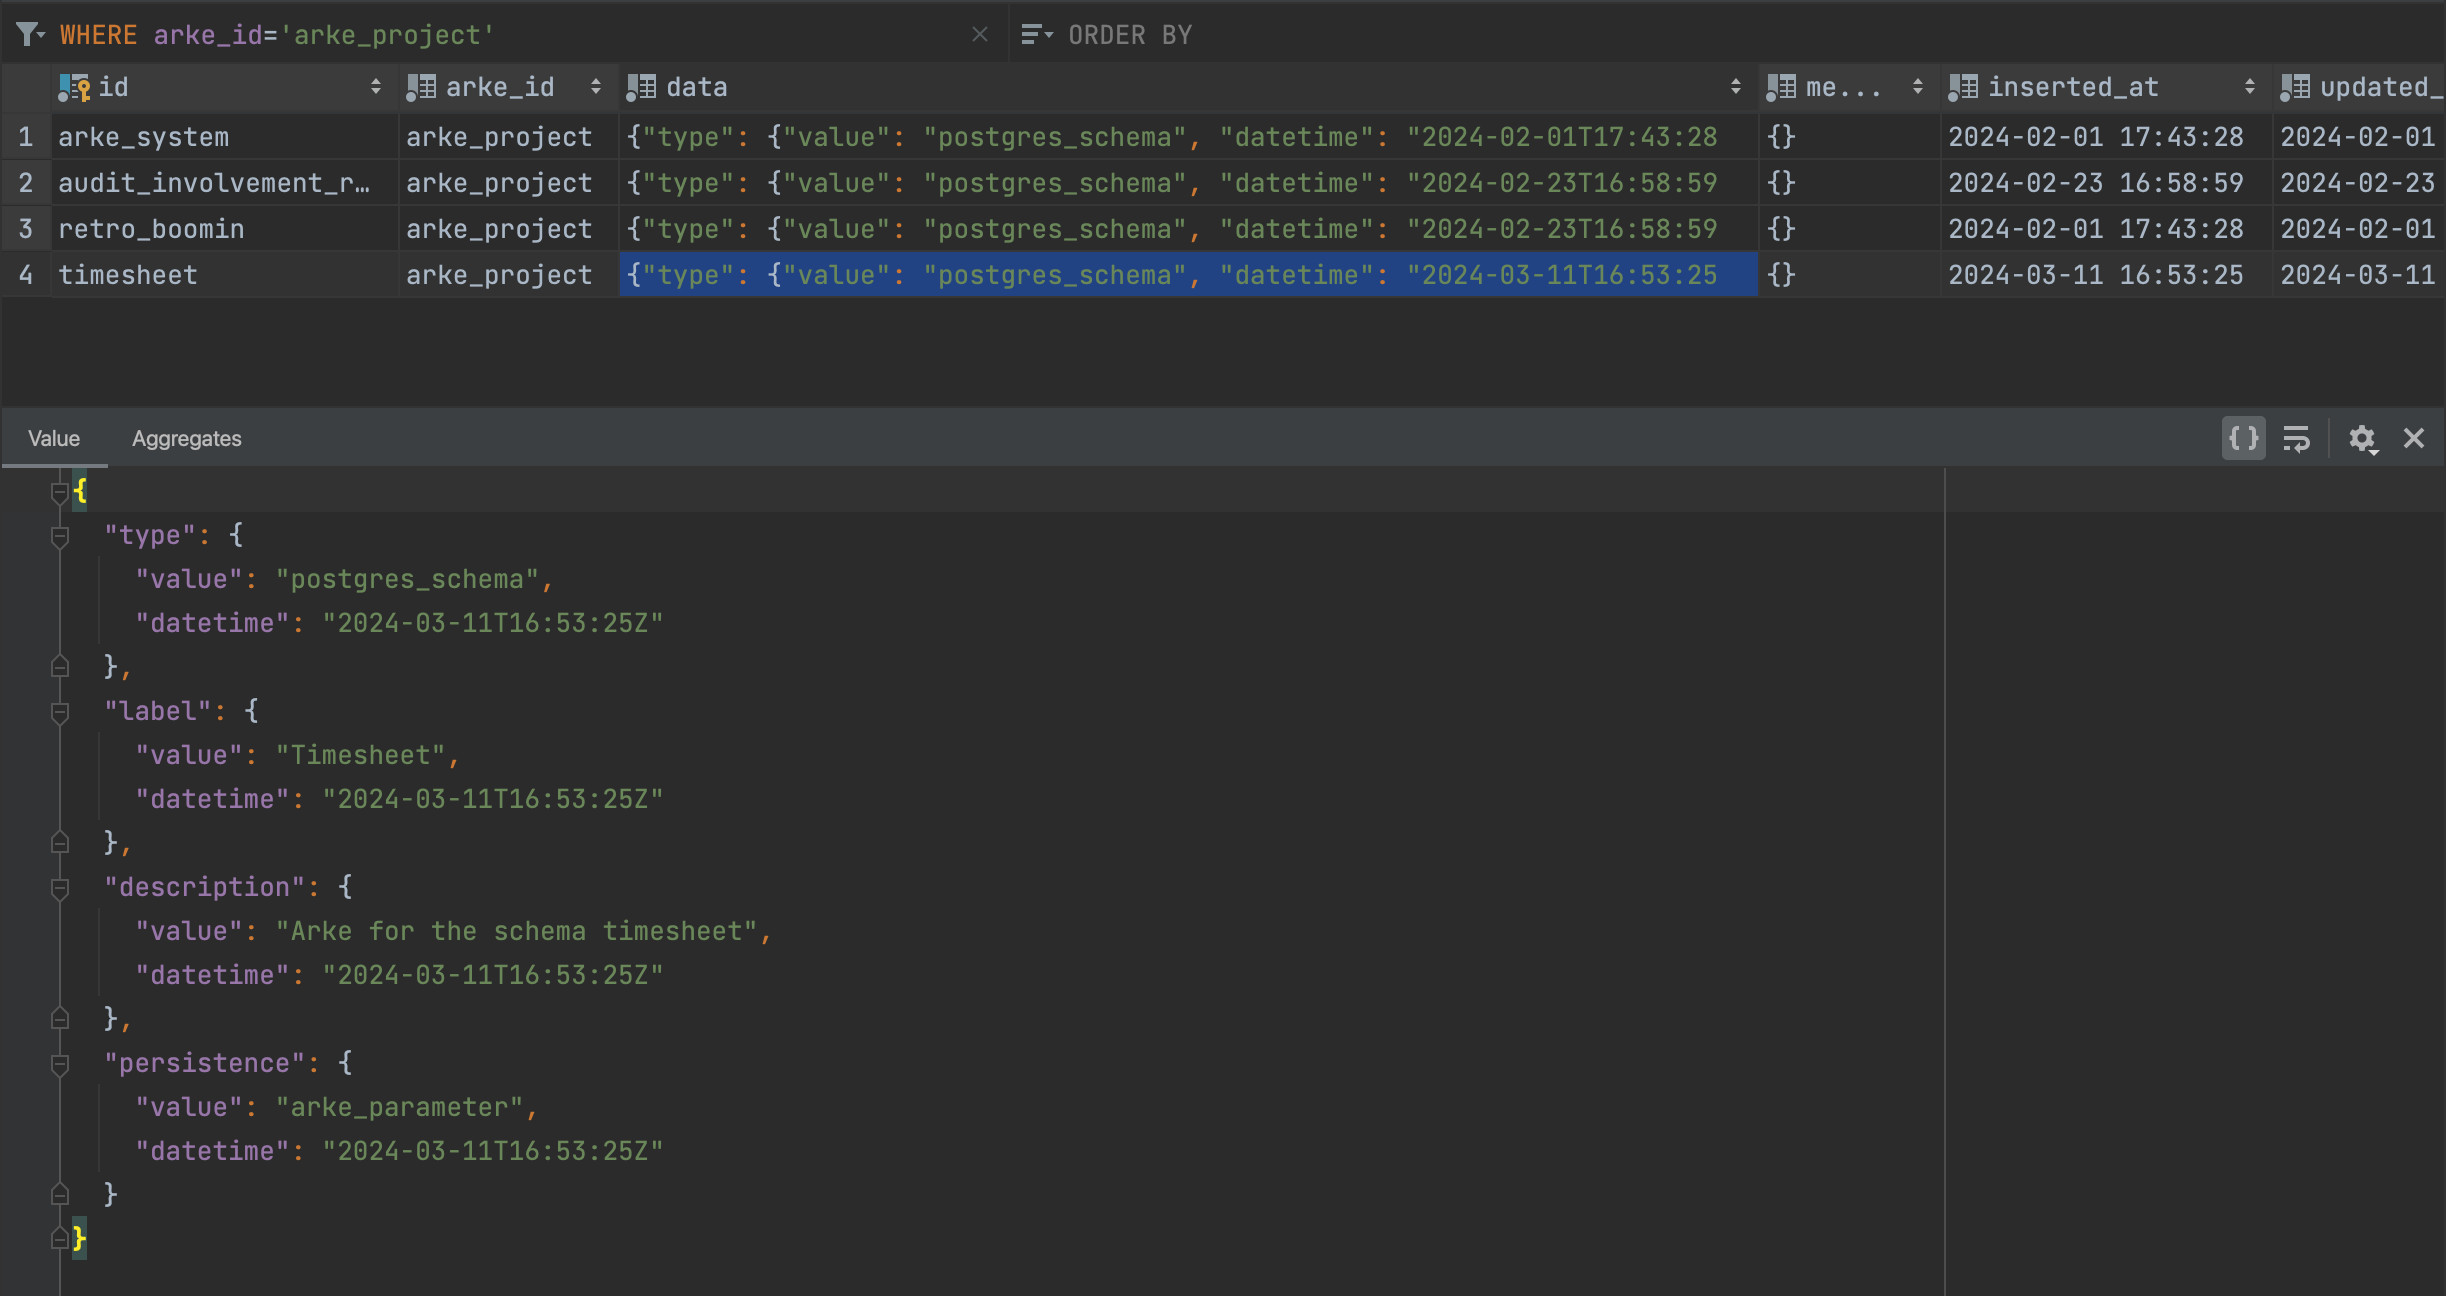Select the Value tab

[53, 438]
